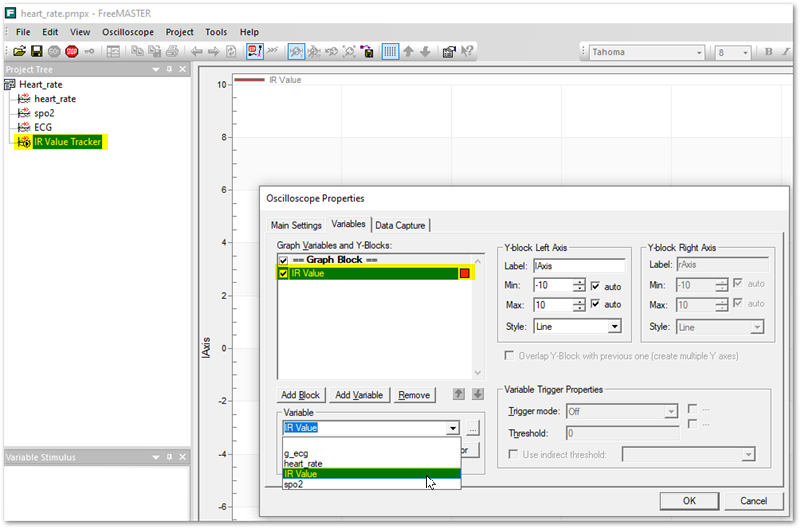Click OK to confirm oscilloscope properties
This screenshot has height=528, width=800.
coord(689,500)
